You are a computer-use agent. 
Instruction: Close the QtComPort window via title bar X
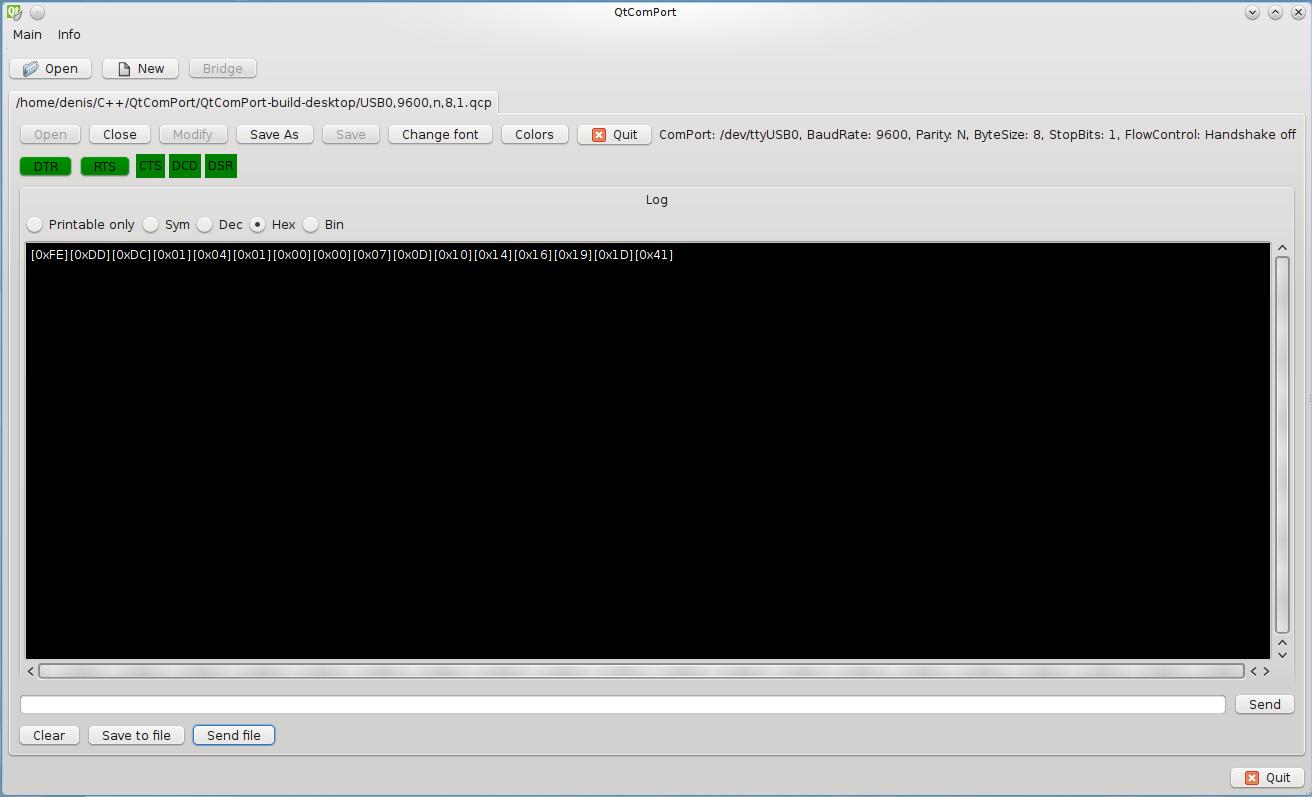tap(1298, 13)
